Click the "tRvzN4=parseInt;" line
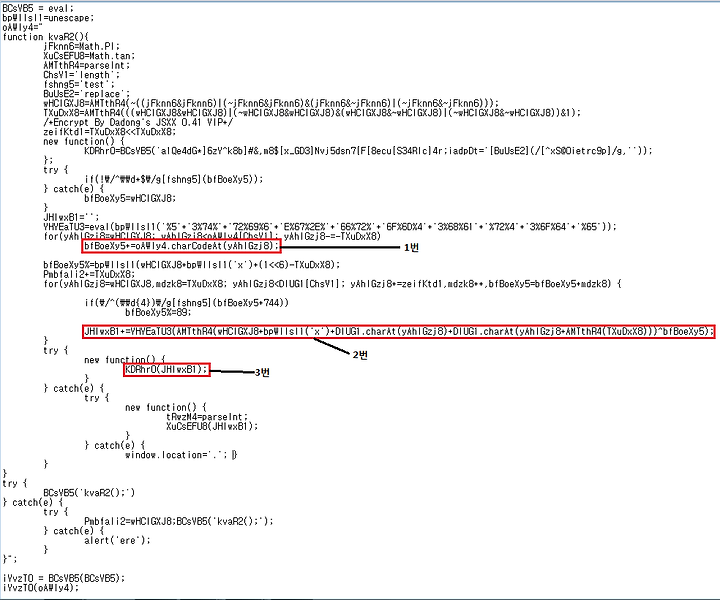 (x=207, y=417)
